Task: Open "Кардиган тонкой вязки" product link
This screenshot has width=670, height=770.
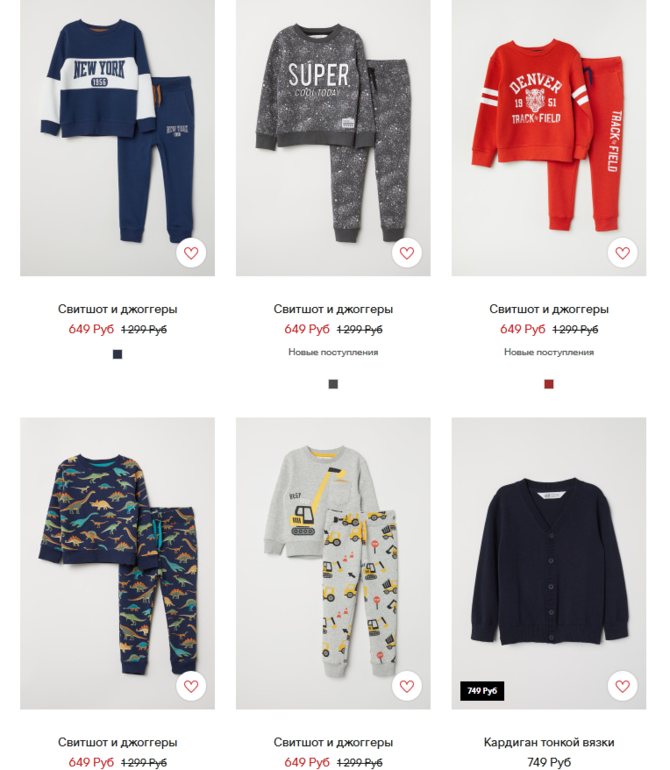Action: click(x=549, y=742)
